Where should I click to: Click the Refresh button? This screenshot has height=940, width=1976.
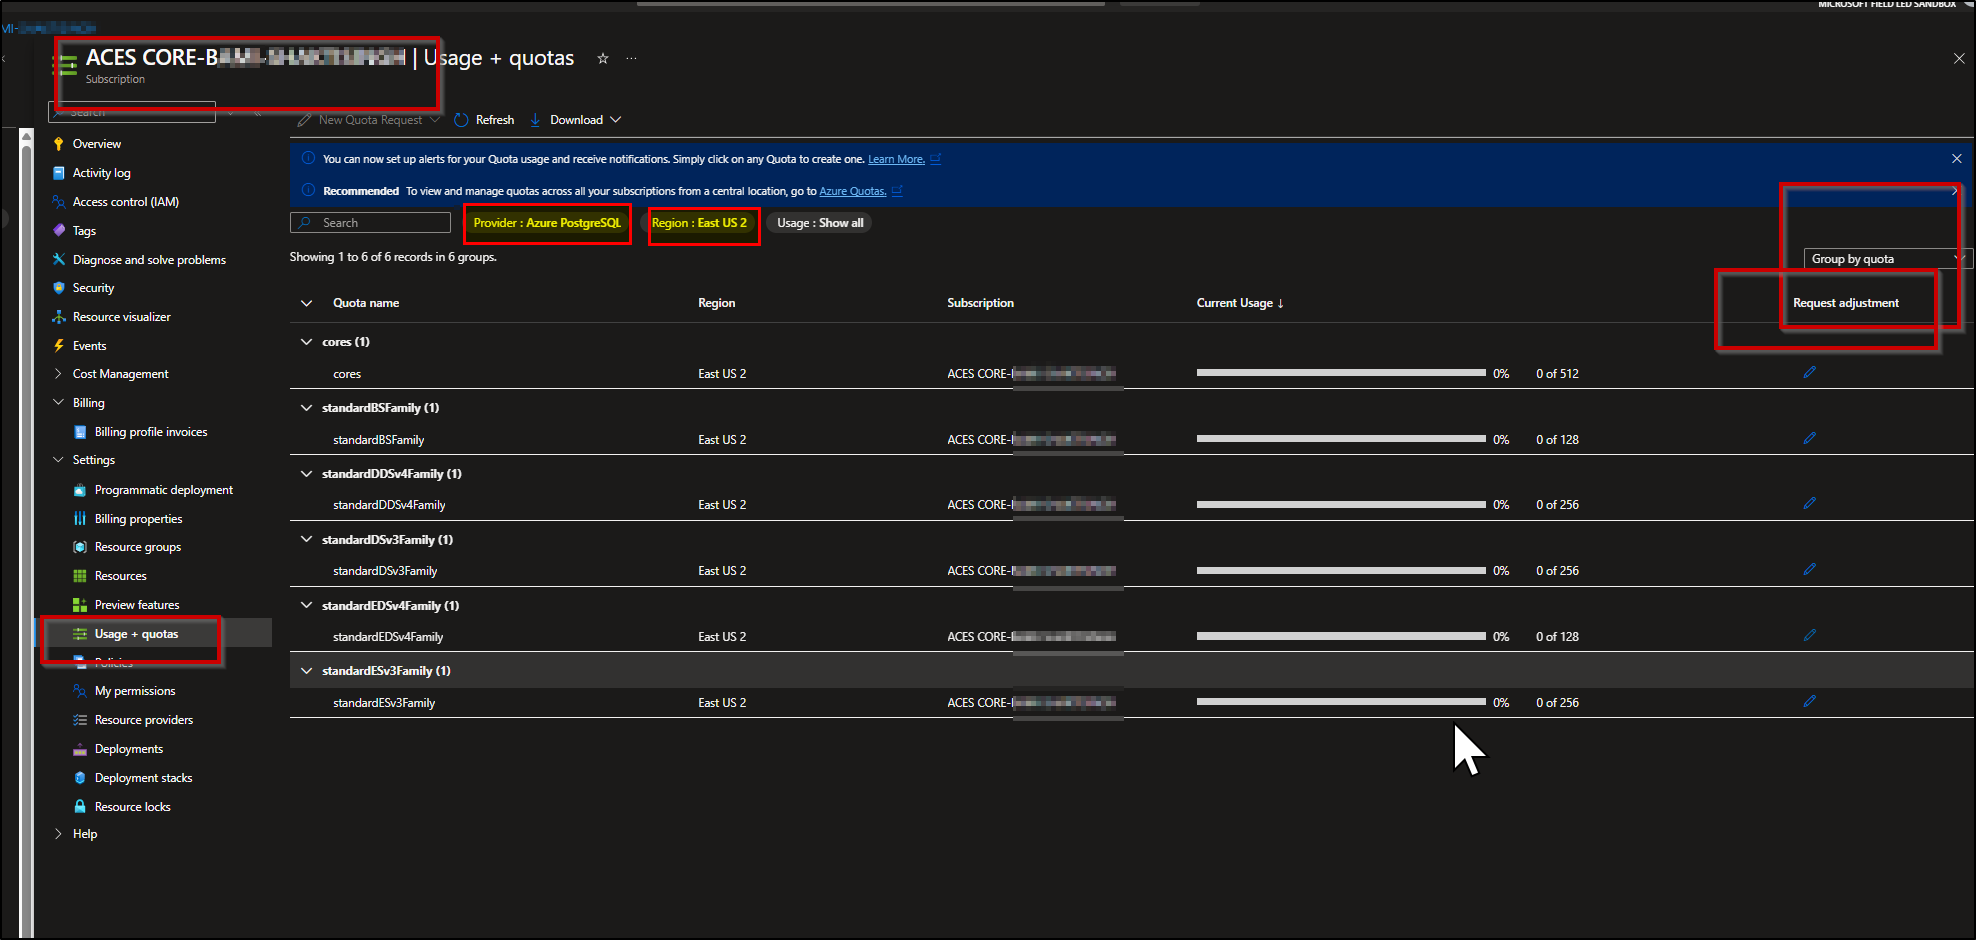[485, 120]
